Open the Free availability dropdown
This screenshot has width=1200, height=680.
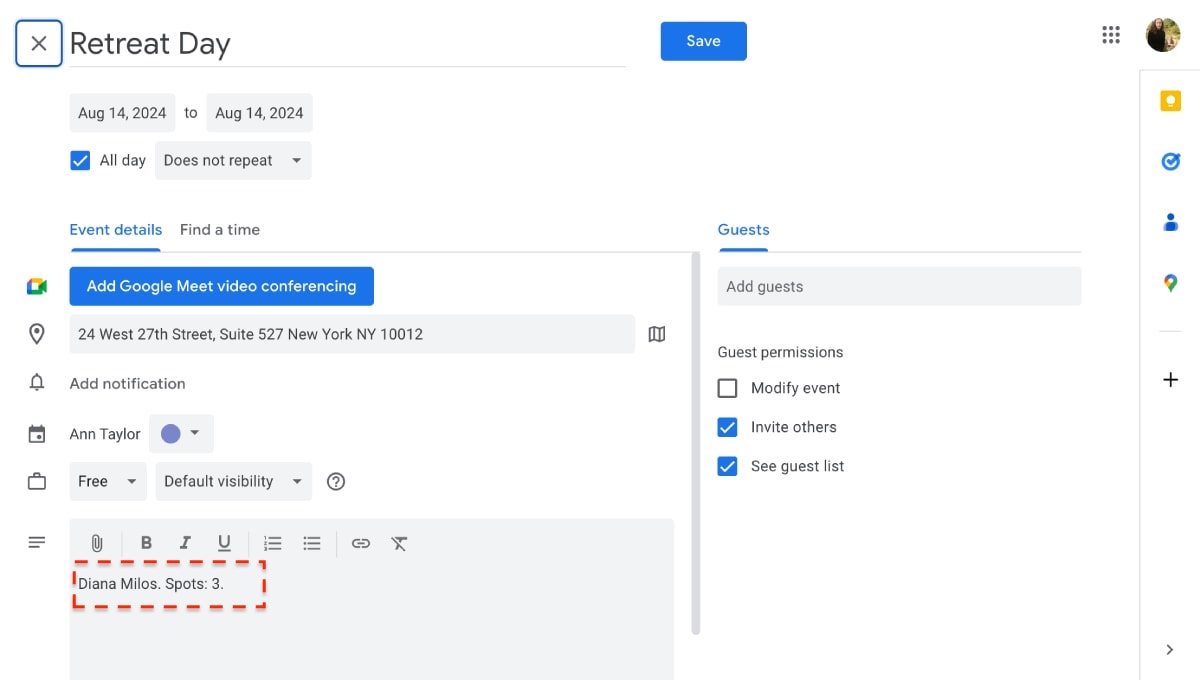point(108,482)
